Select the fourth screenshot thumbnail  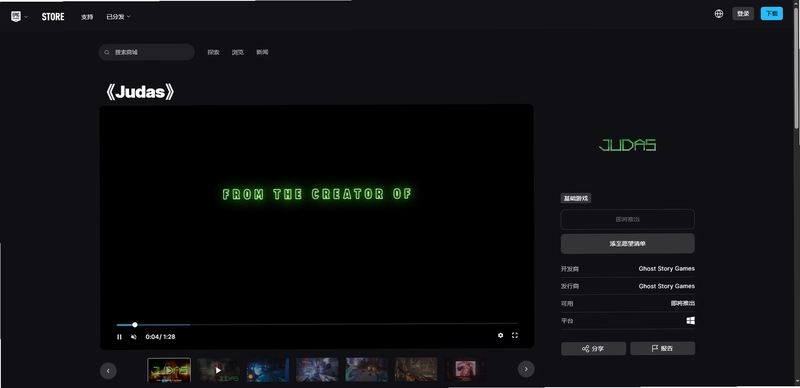tap(317, 370)
